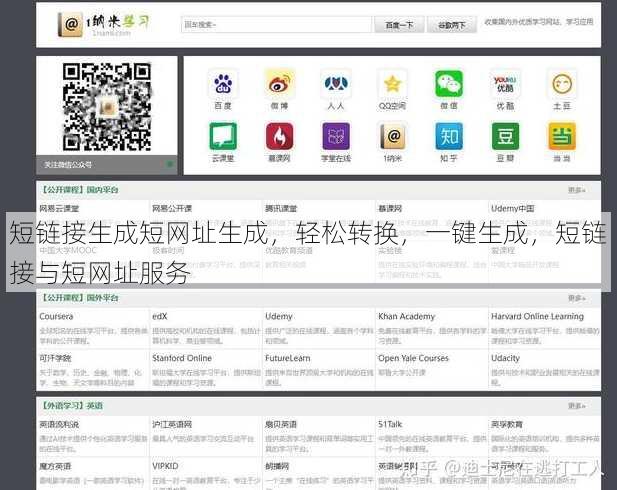
Task: Open the 沪江英语网 link
Action: coord(172,424)
